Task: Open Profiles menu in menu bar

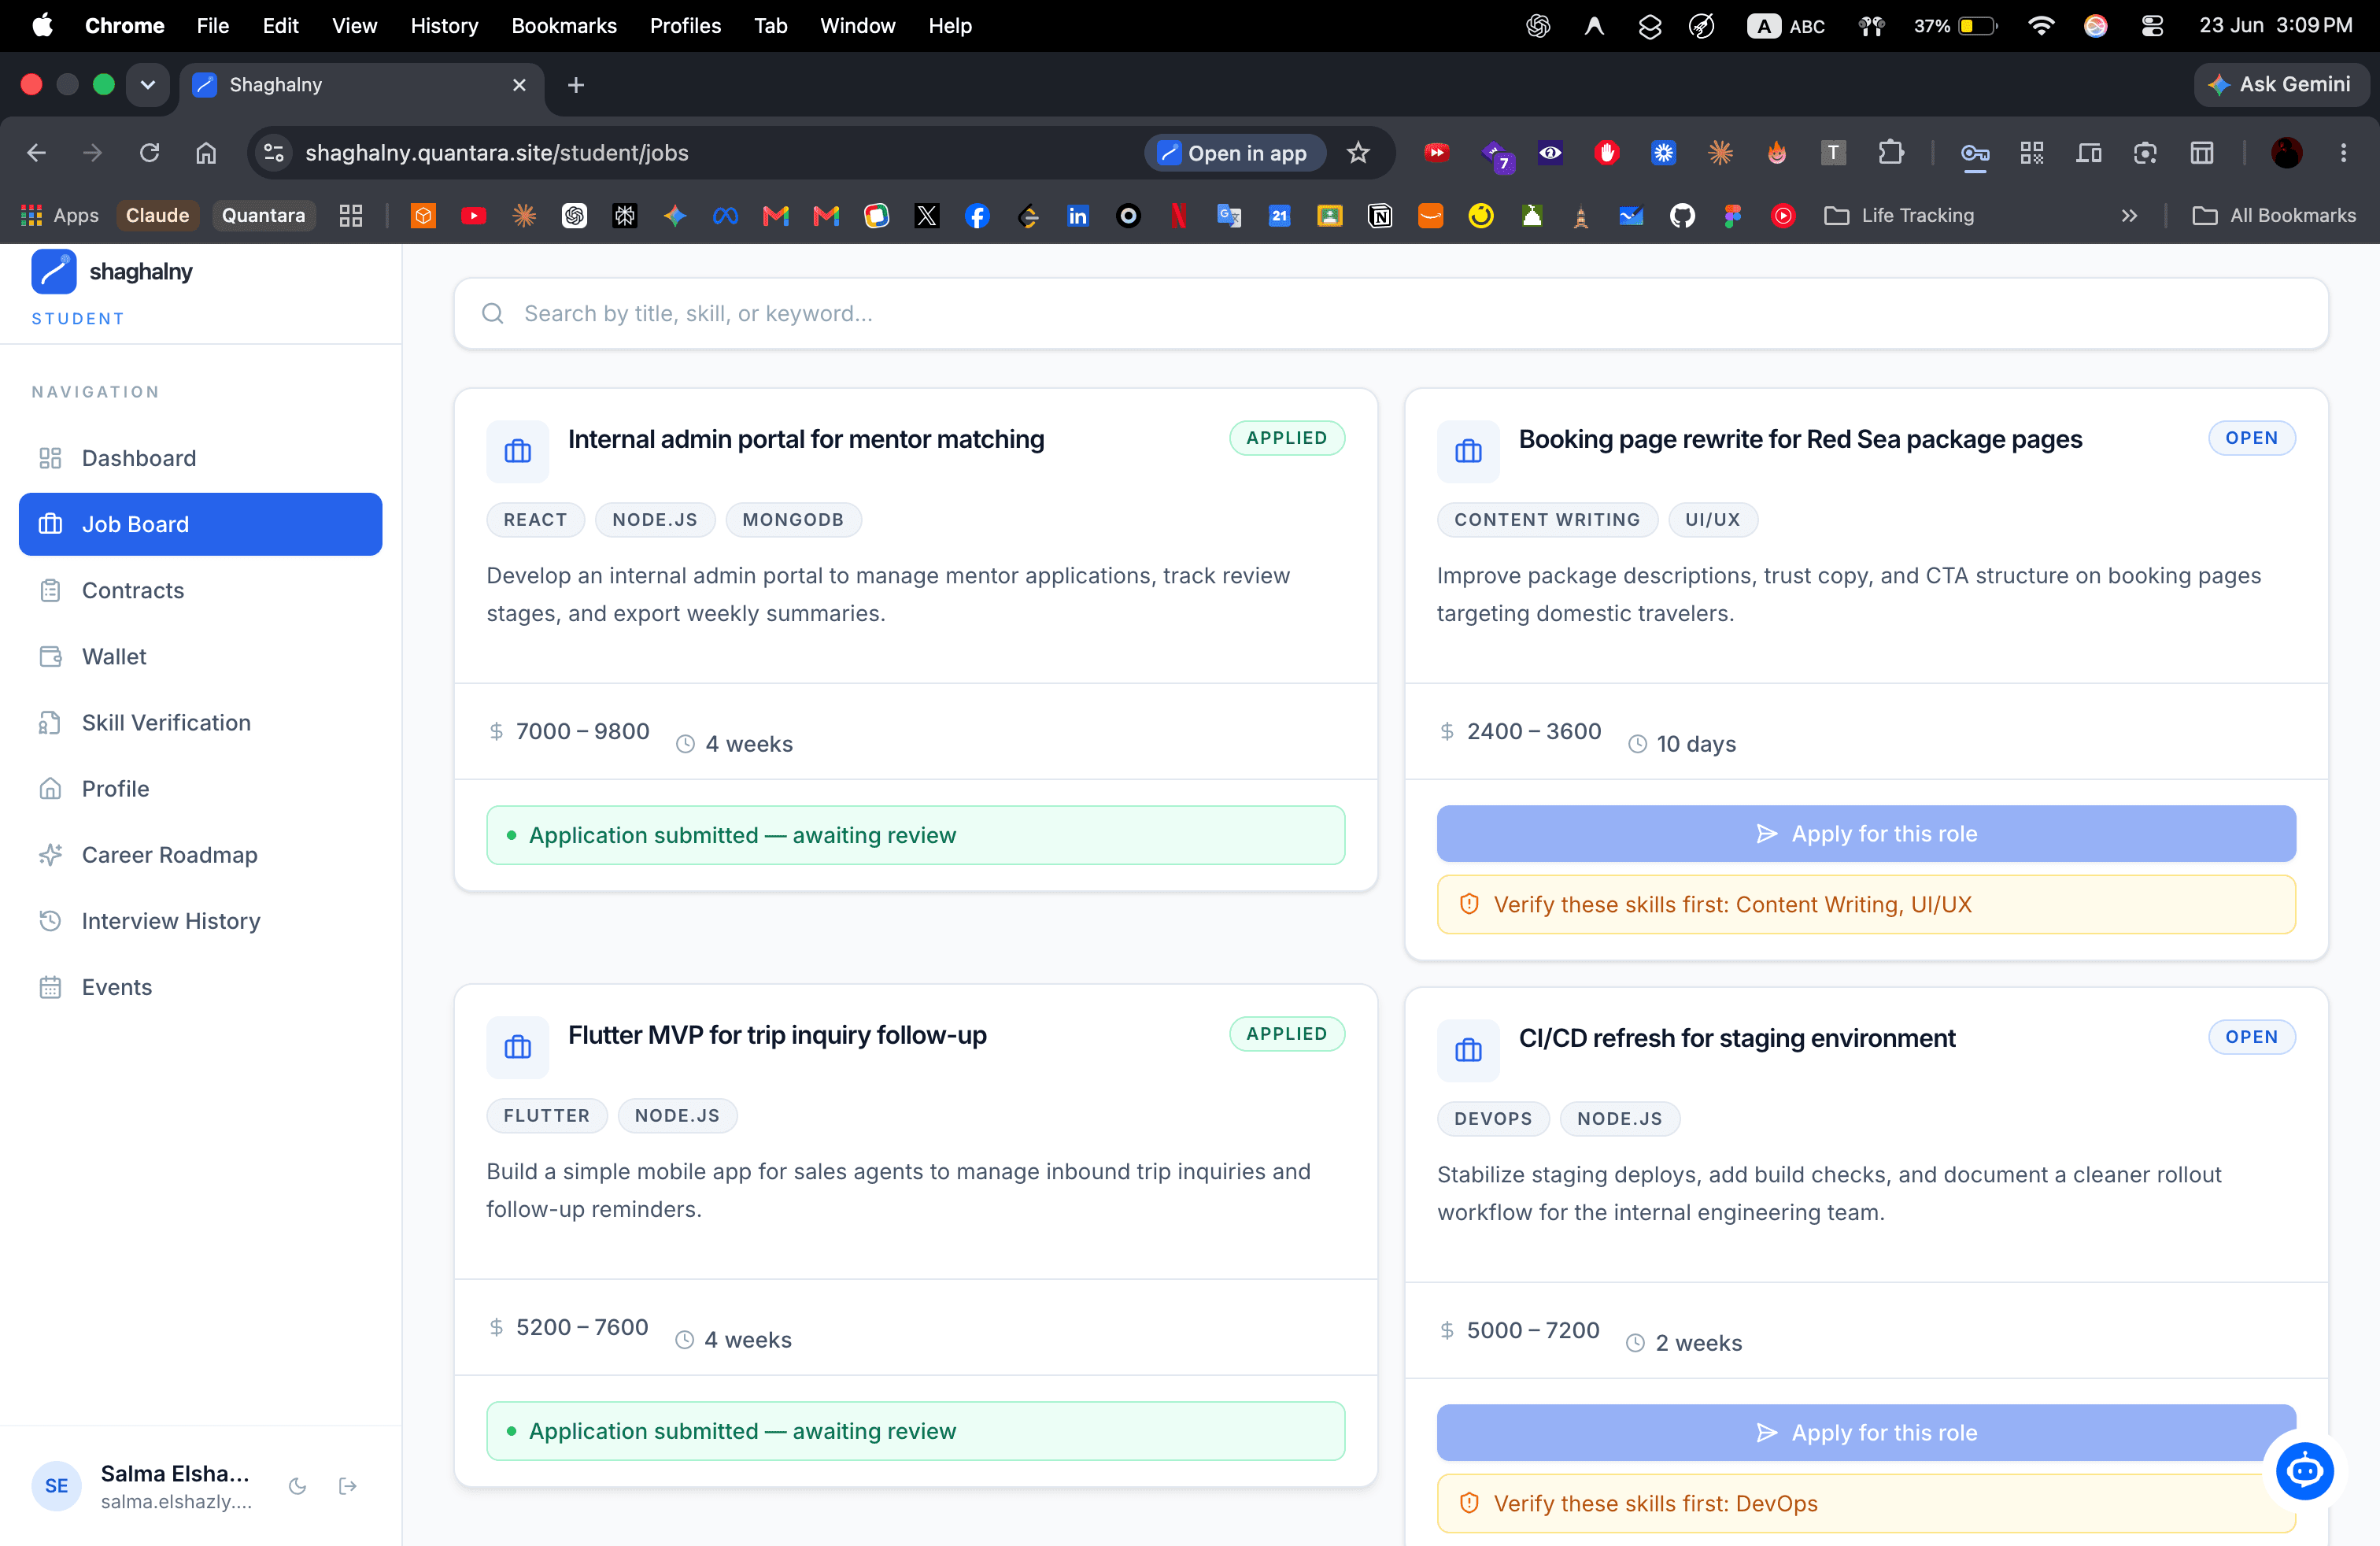Action: coord(685,26)
